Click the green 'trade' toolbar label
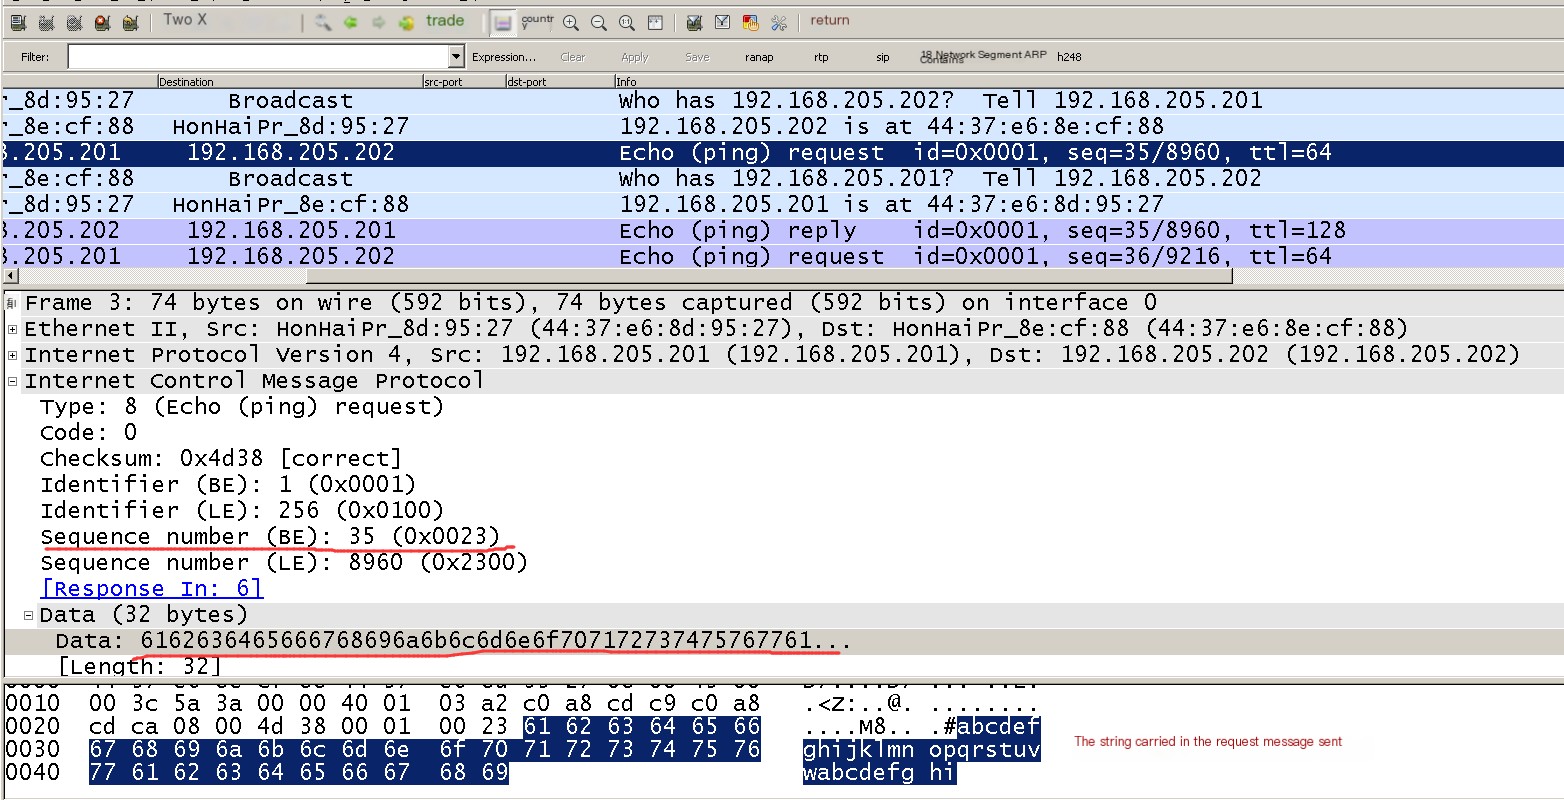Image resolution: width=1564 pixels, height=800 pixels. (445, 20)
